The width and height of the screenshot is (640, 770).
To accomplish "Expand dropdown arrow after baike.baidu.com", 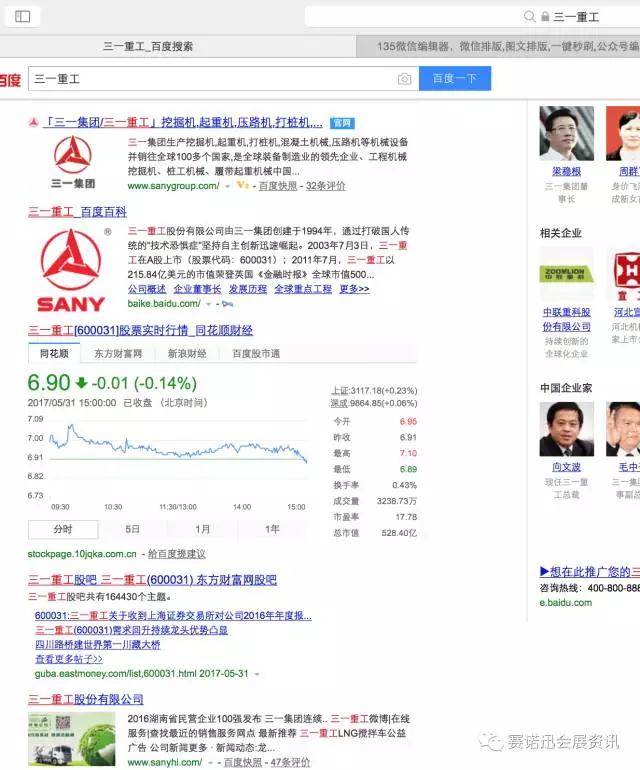I will click(209, 304).
